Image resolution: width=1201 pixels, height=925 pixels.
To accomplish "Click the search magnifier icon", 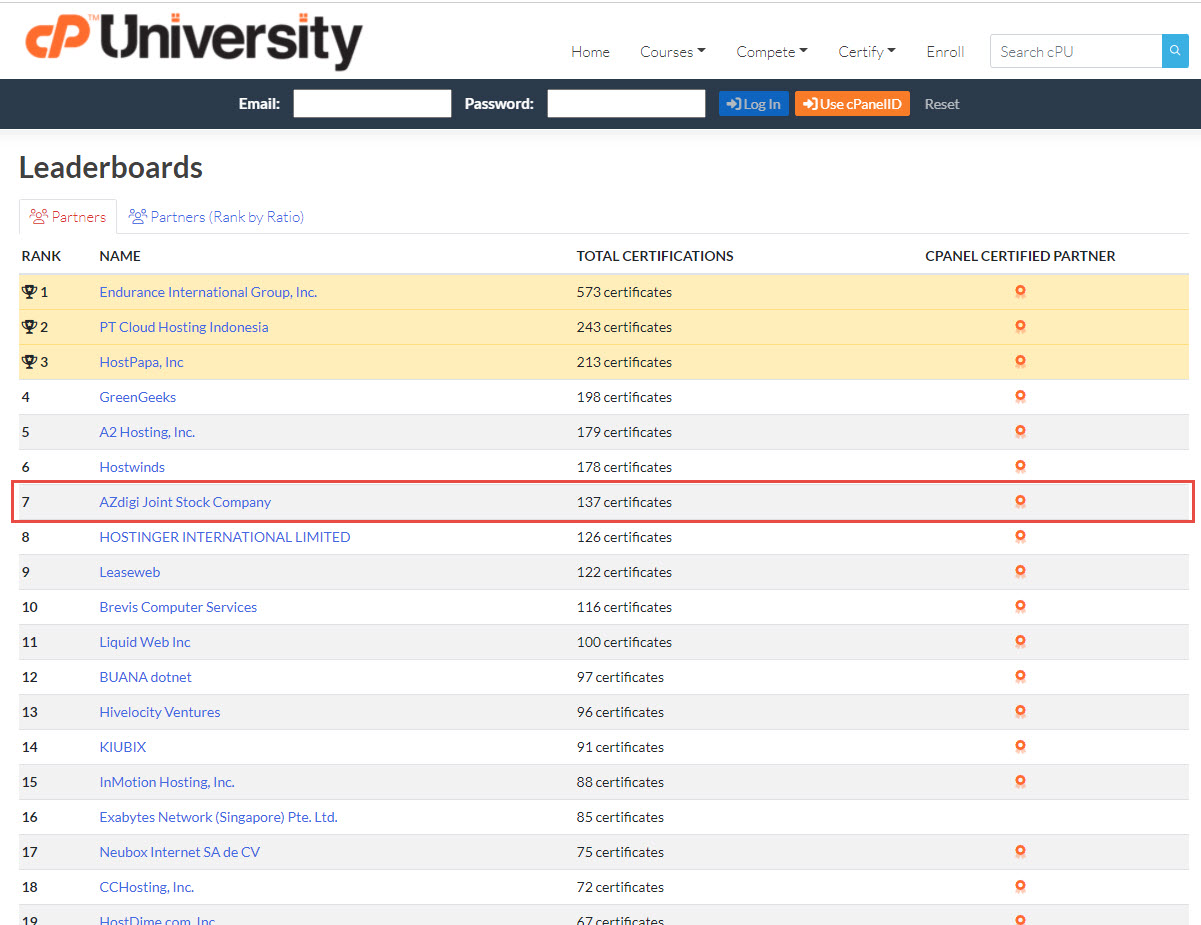I will click(1174, 51).
